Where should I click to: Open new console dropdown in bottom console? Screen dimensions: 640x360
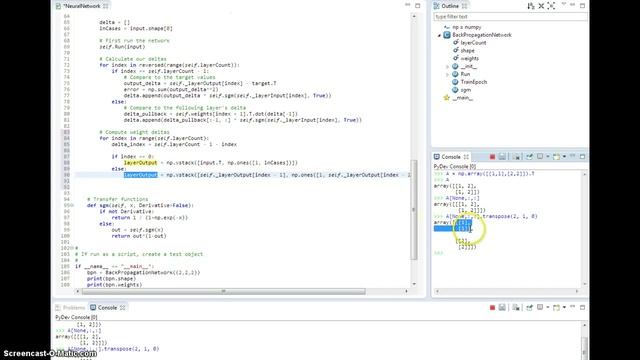[564, 307]
